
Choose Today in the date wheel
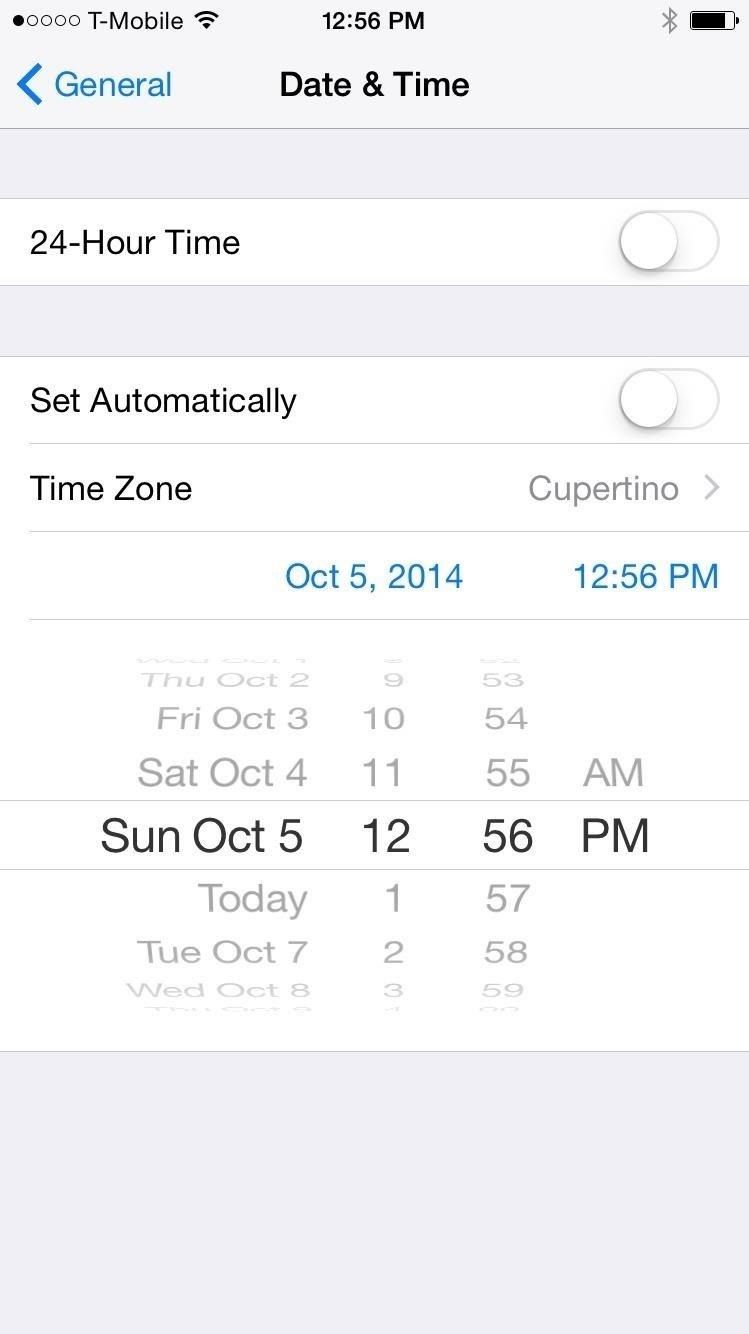pos(252,899)
